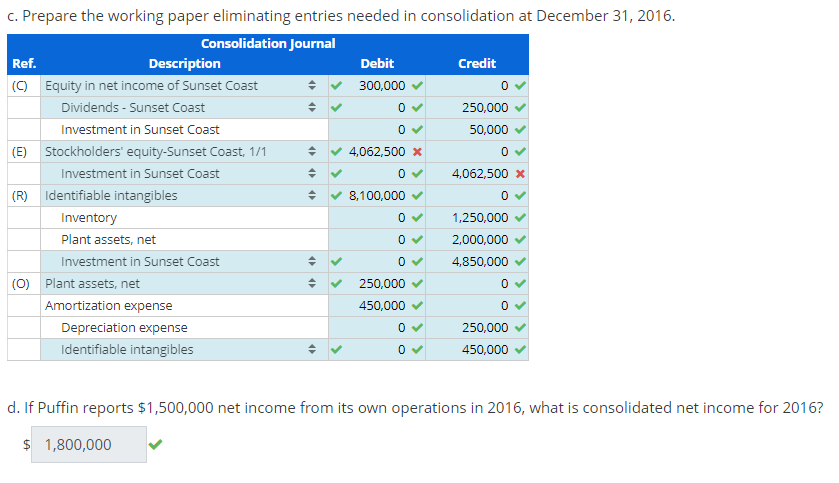Click green checkmark beside 300,000 debit

point(417,86)
